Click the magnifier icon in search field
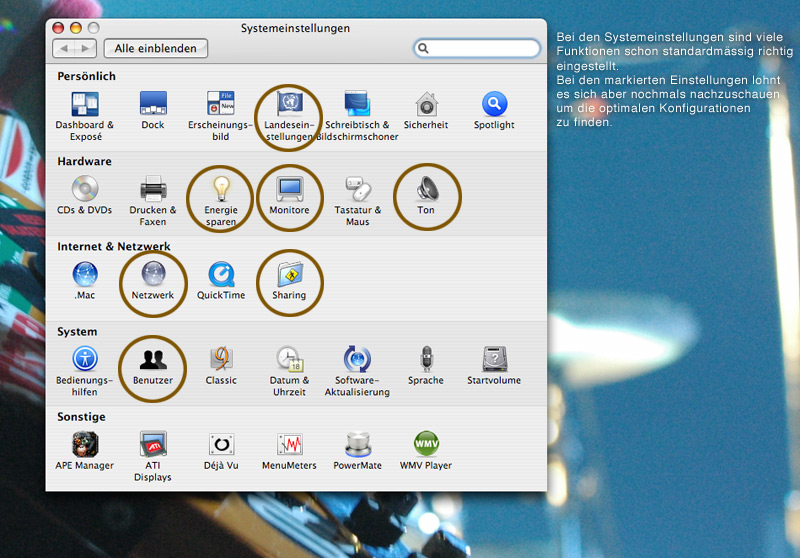This screenshot has width=800, height=558. point(423,48)
